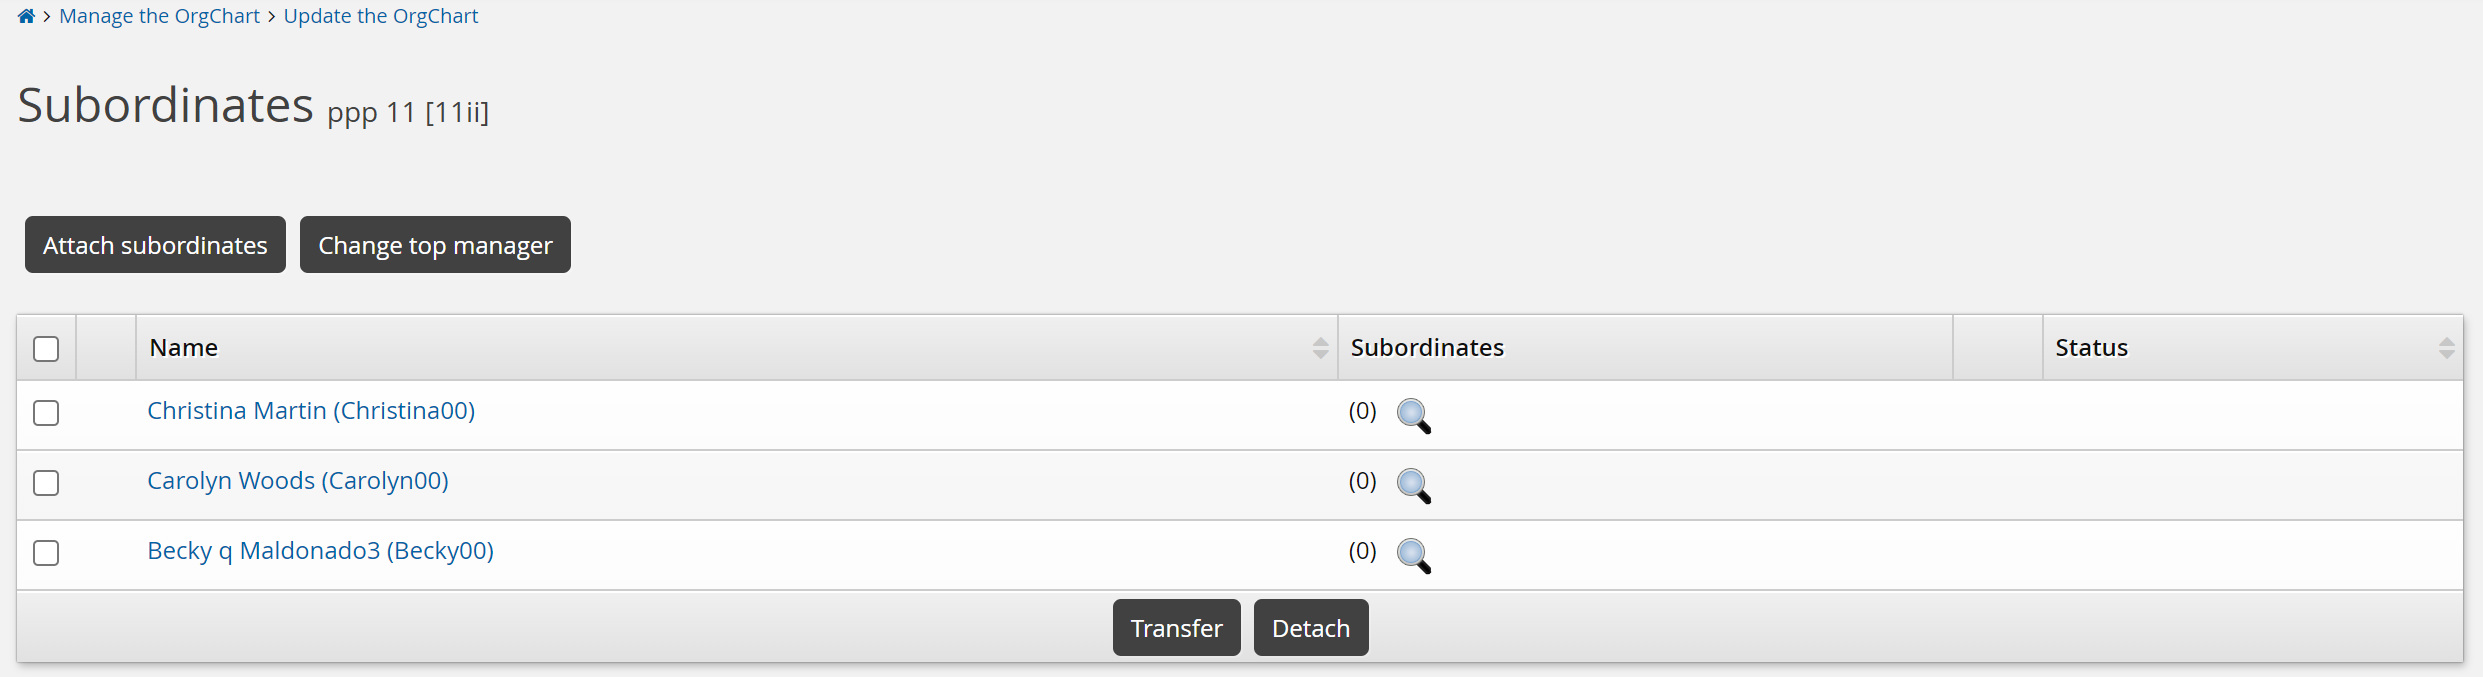Toggle the select-all checkbox in header
Screen dimensions: 2483x677
pyautogui.click(x=46, y=349)
